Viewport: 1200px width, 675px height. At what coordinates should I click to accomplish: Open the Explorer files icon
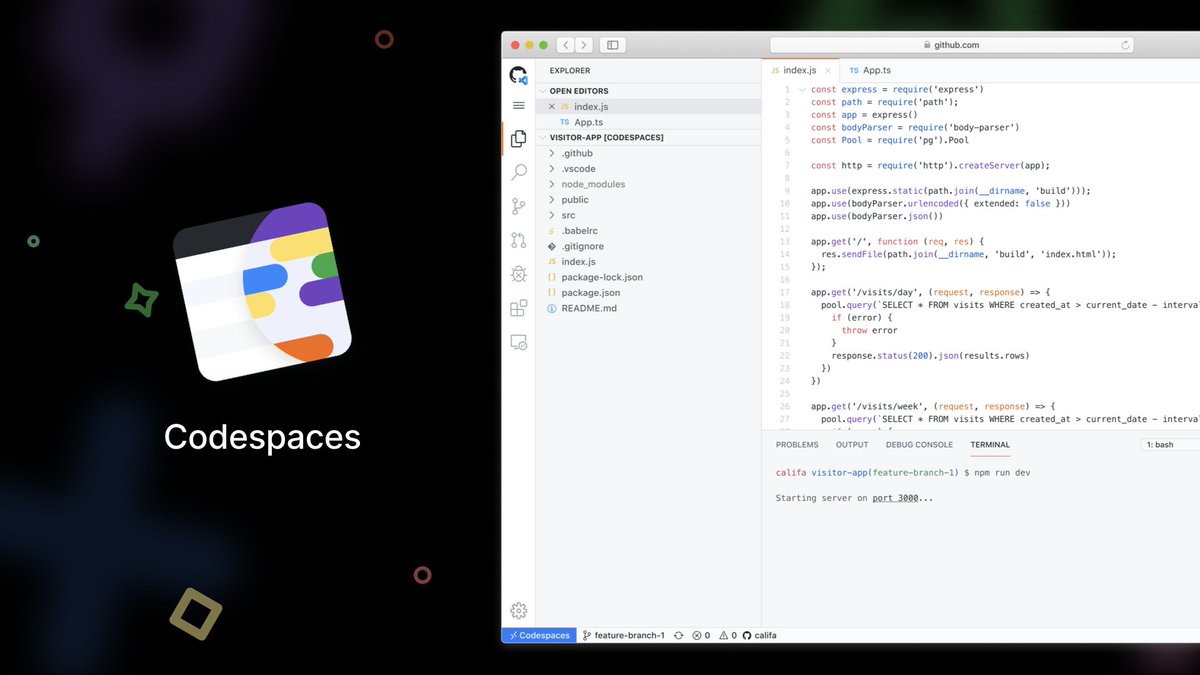[518, 138]
